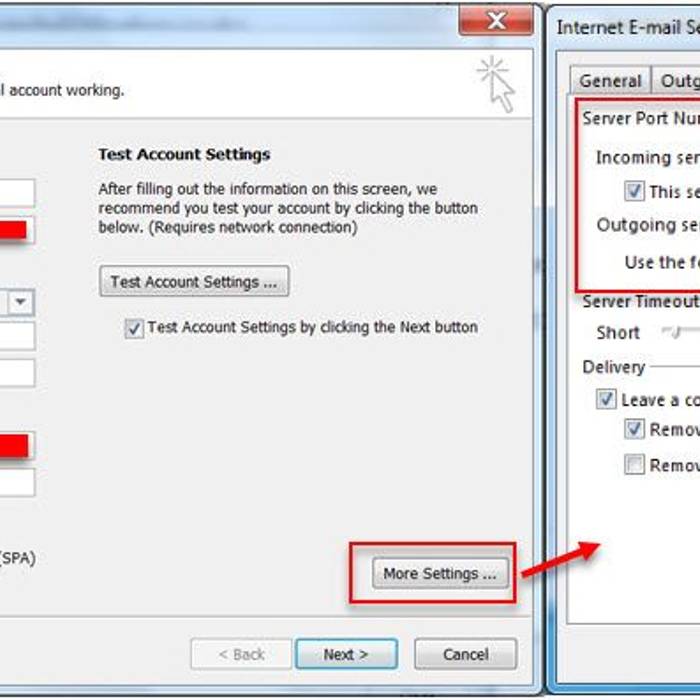Screen dimensions: 700x700
Task: Select the 'Server Port Nu...' label text
Action: click(x=641, y=118)
